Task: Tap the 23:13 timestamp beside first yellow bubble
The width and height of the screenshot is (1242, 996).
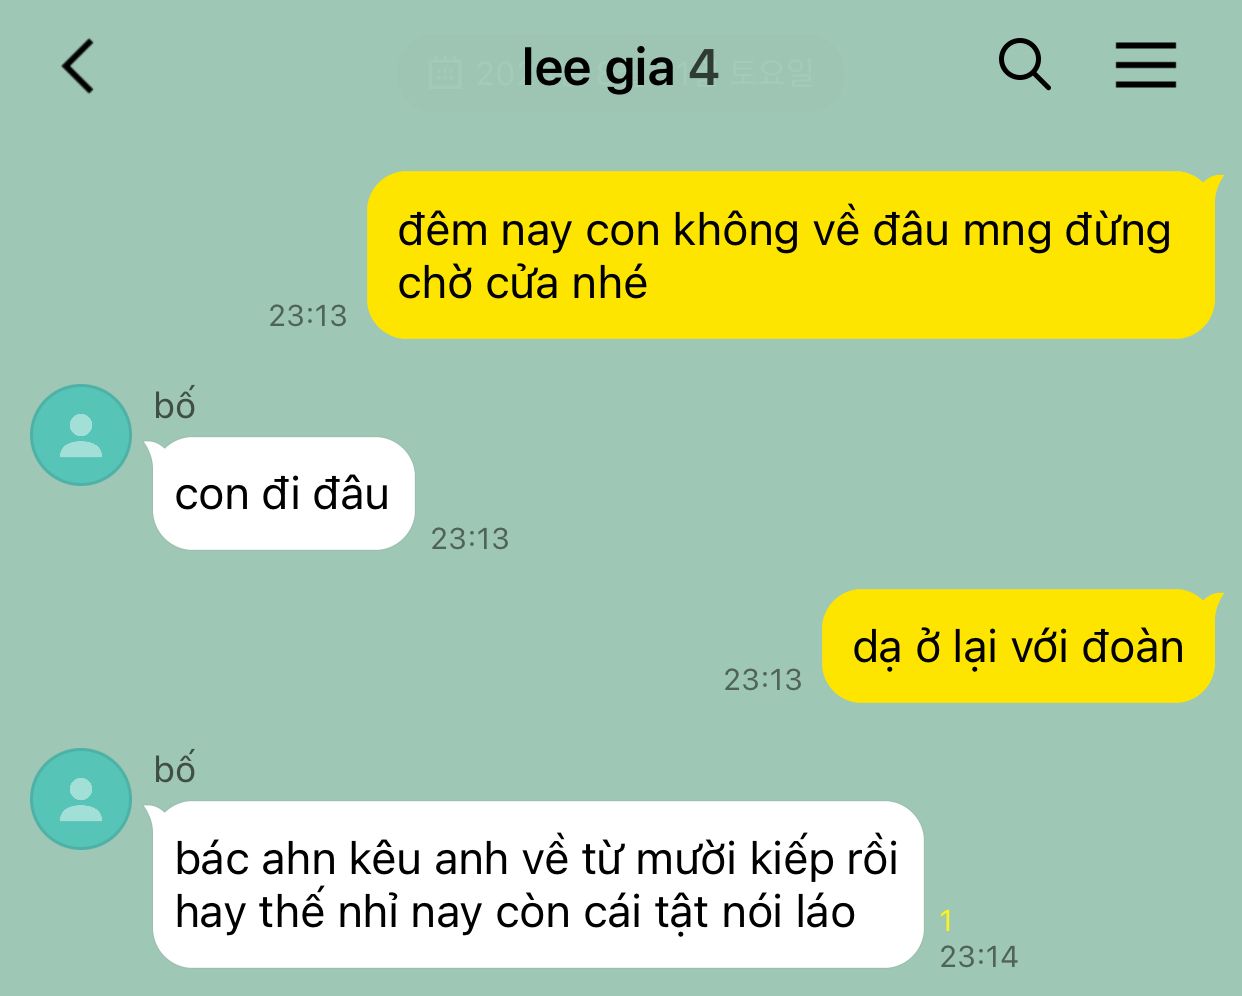Action: [308, 316]
